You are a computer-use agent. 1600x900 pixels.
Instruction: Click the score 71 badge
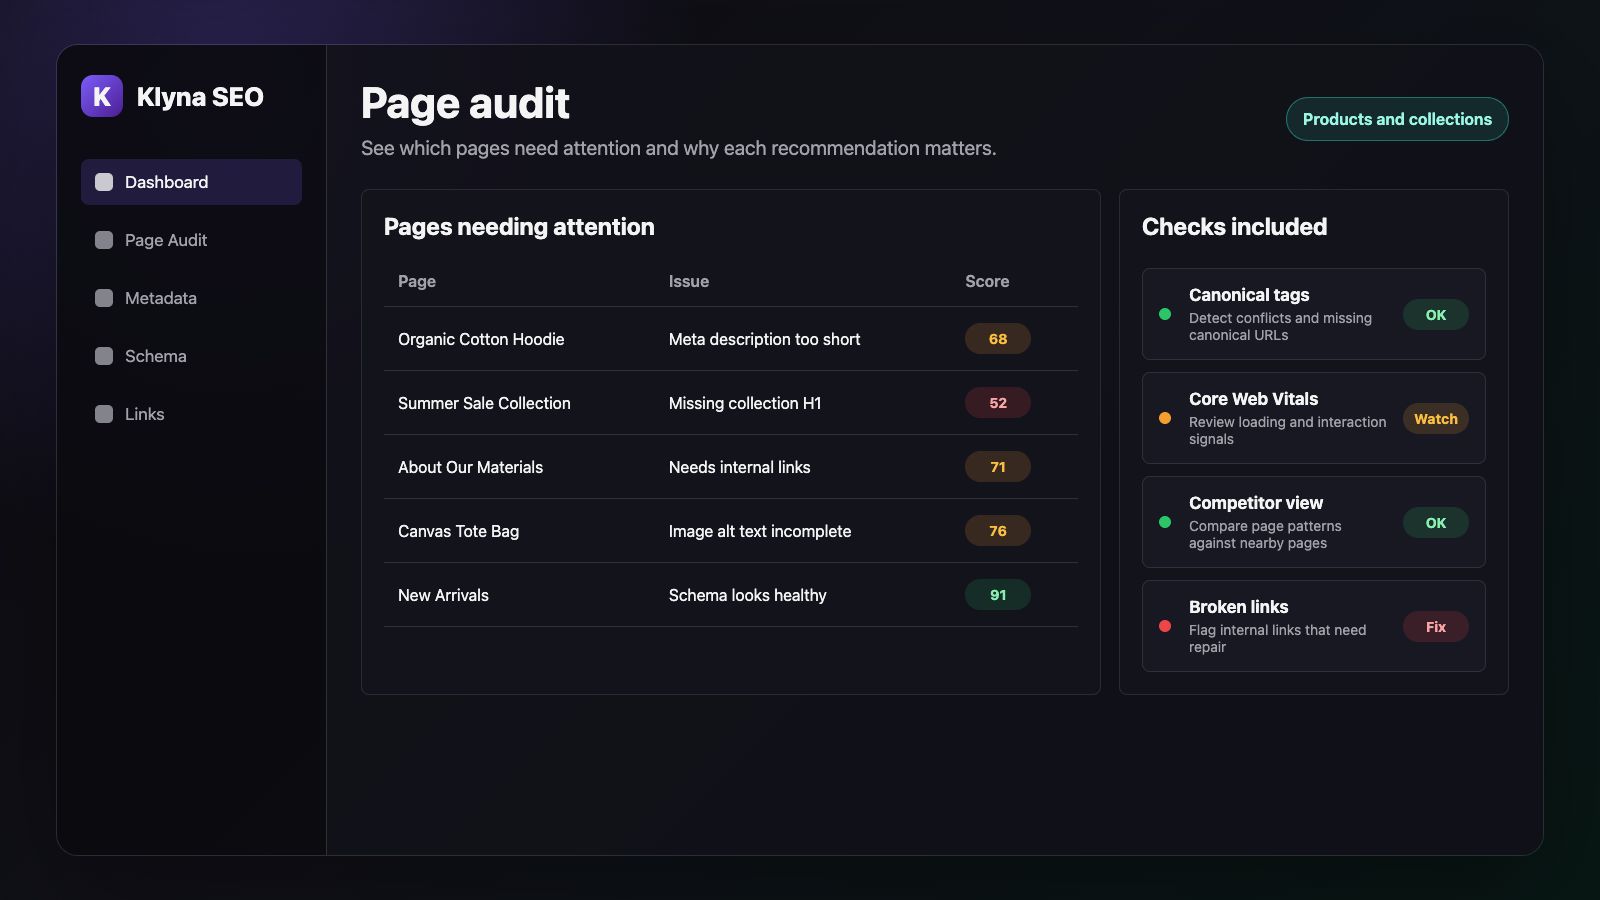[x=998, y=467]
